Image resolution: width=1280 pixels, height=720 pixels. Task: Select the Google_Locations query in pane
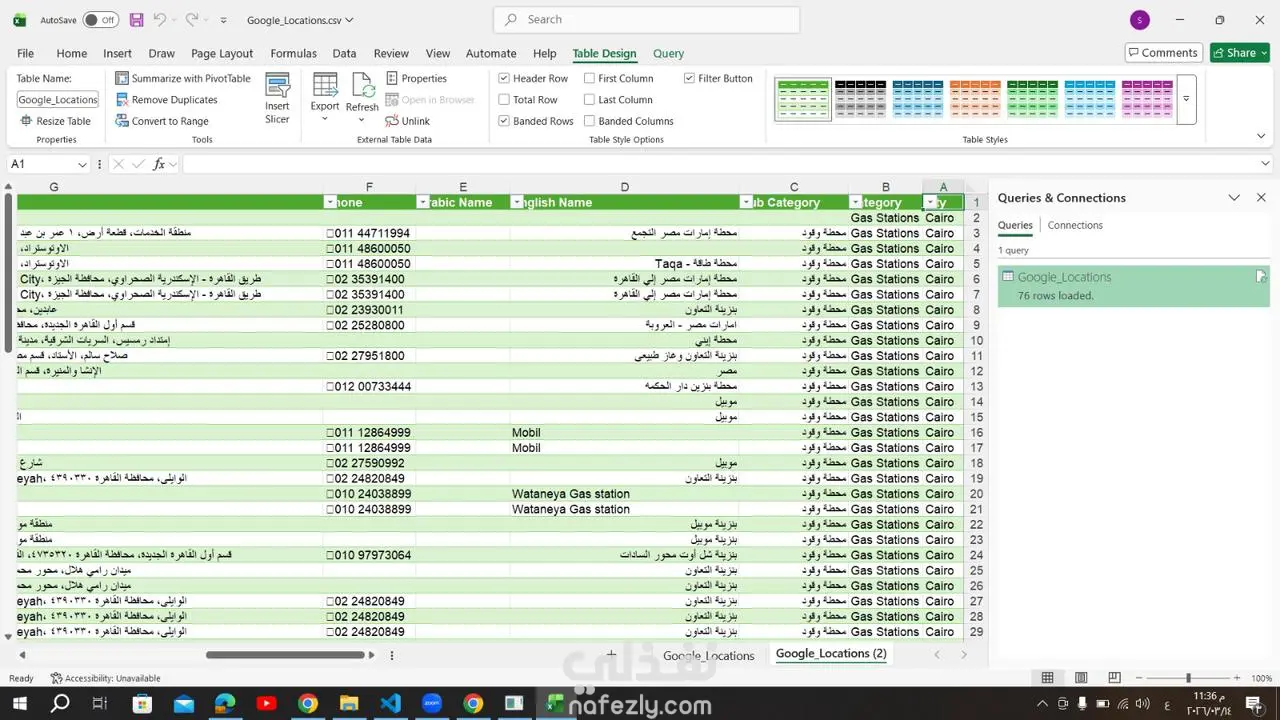tap(1134, 286)
